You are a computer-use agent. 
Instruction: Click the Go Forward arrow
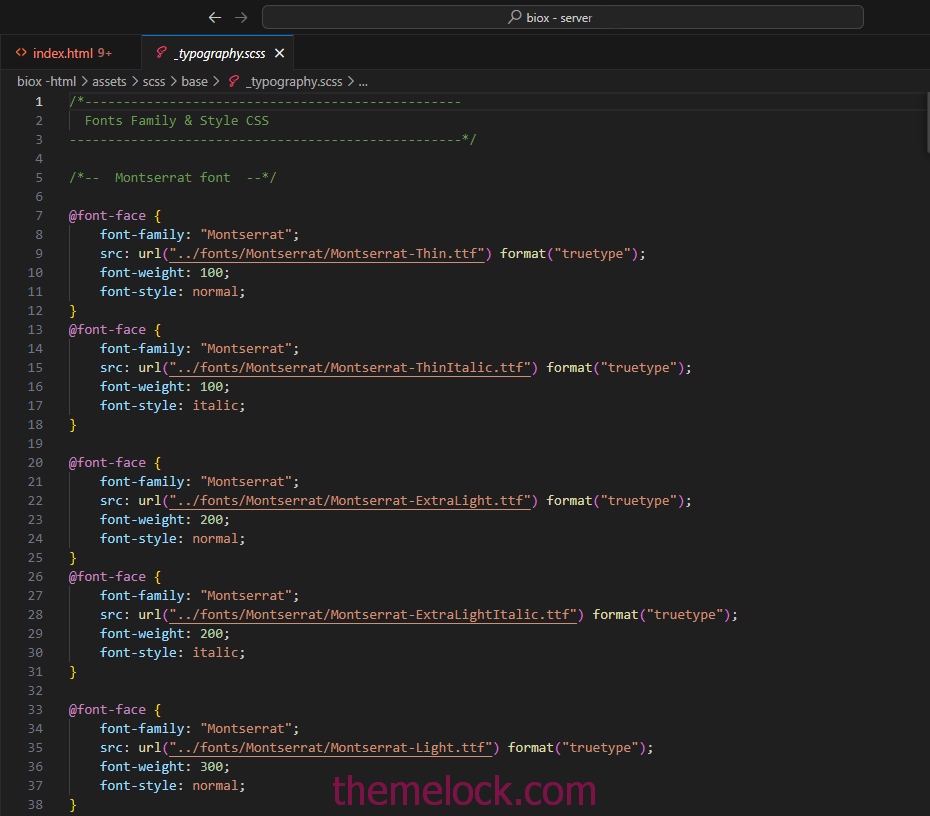click(241, 17)
